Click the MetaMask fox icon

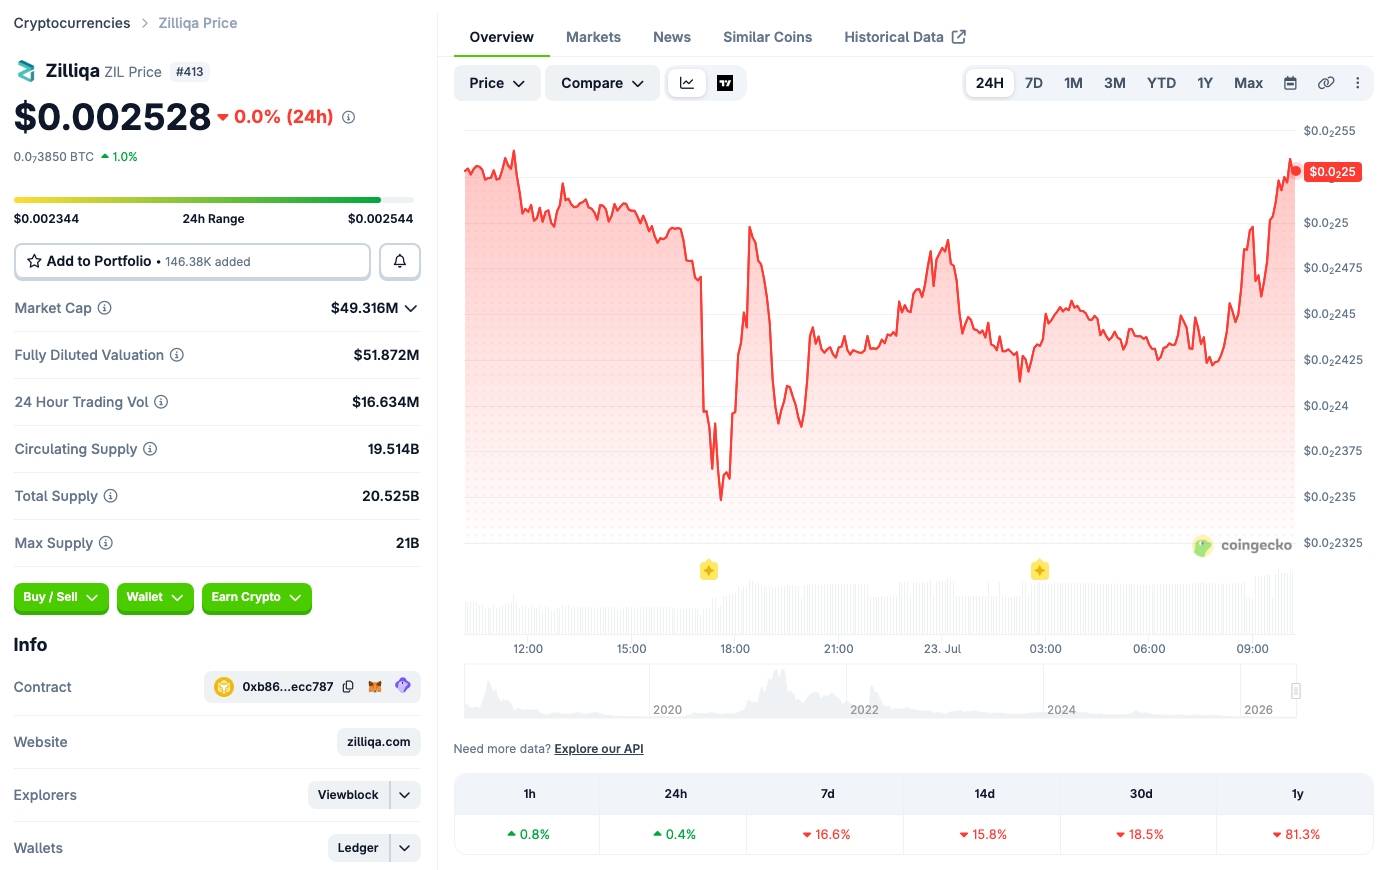click(x=375, y=687)
